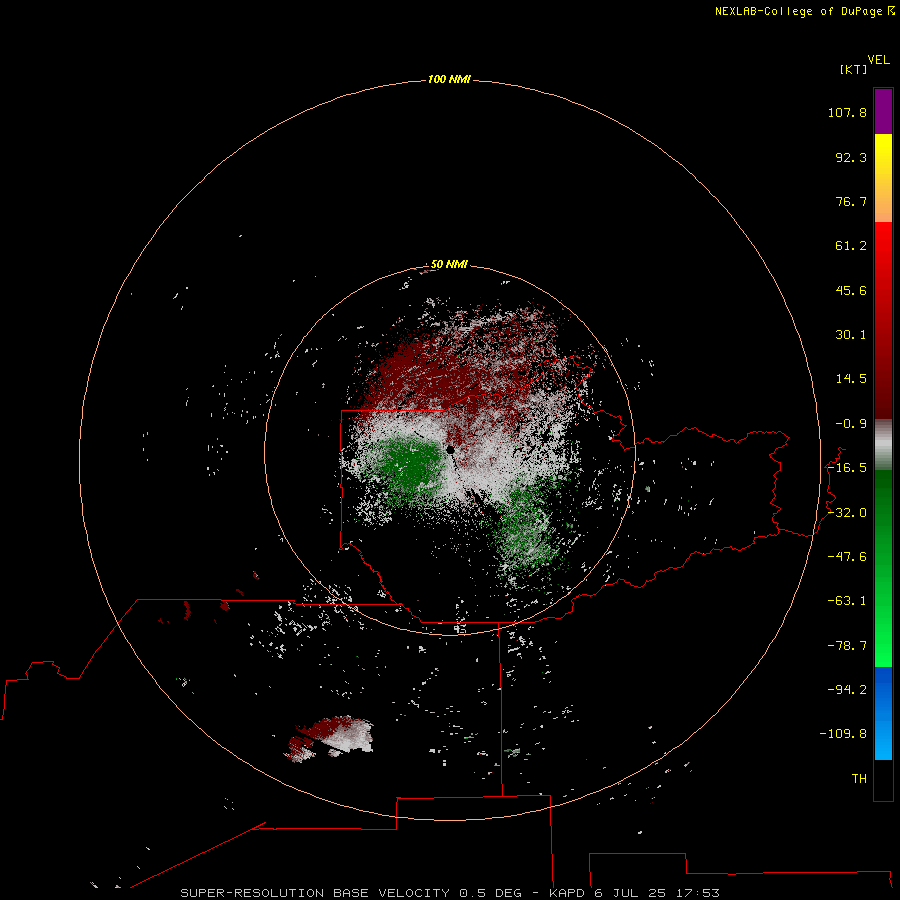The height and width of the screenshot is (900, 900).
Task: Click the 50 NMI range ring label
Action: point(449,264)
